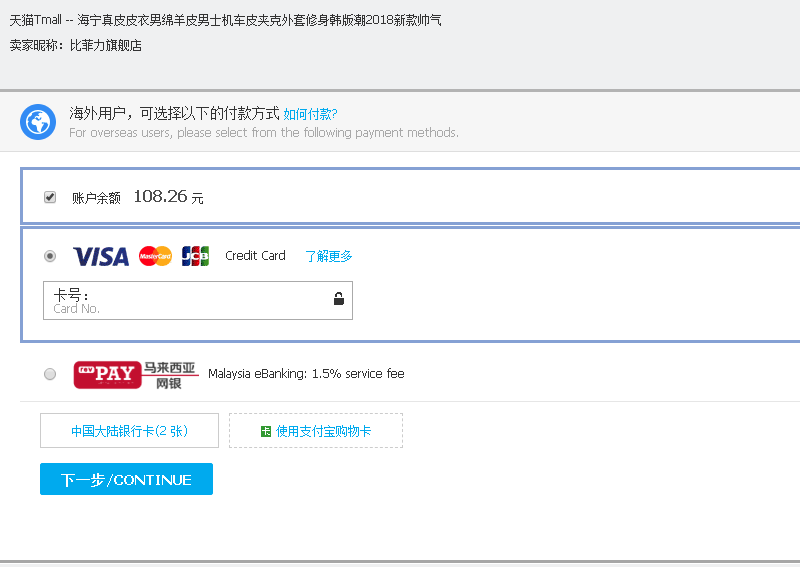Click the padlock icon in card field
The image size is (800, 567).
pyautogui.click(x=339, y=299)
